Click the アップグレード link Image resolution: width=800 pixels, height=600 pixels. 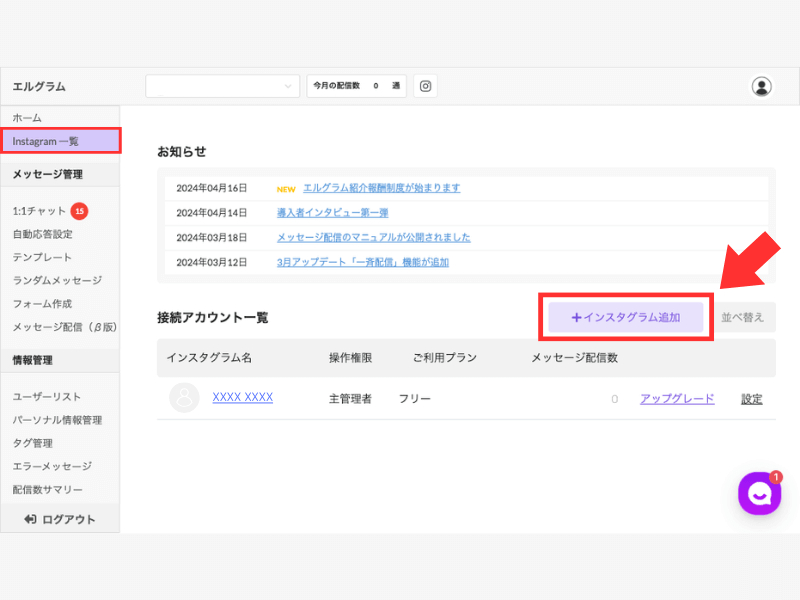[x=677, y=399]
